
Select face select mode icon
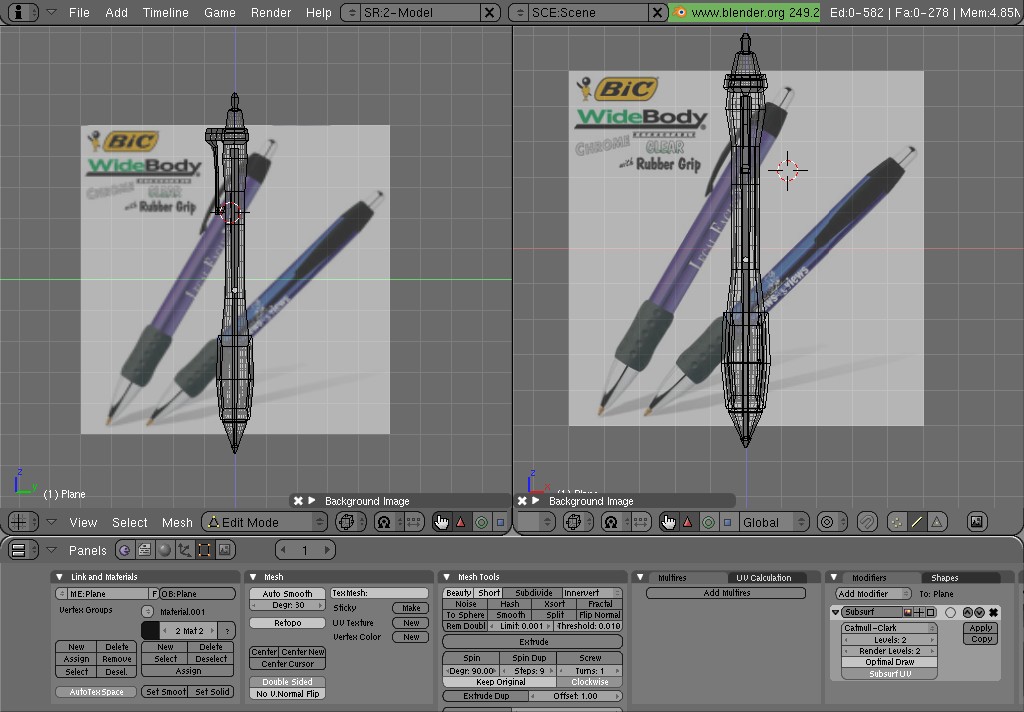pos(936,522)
